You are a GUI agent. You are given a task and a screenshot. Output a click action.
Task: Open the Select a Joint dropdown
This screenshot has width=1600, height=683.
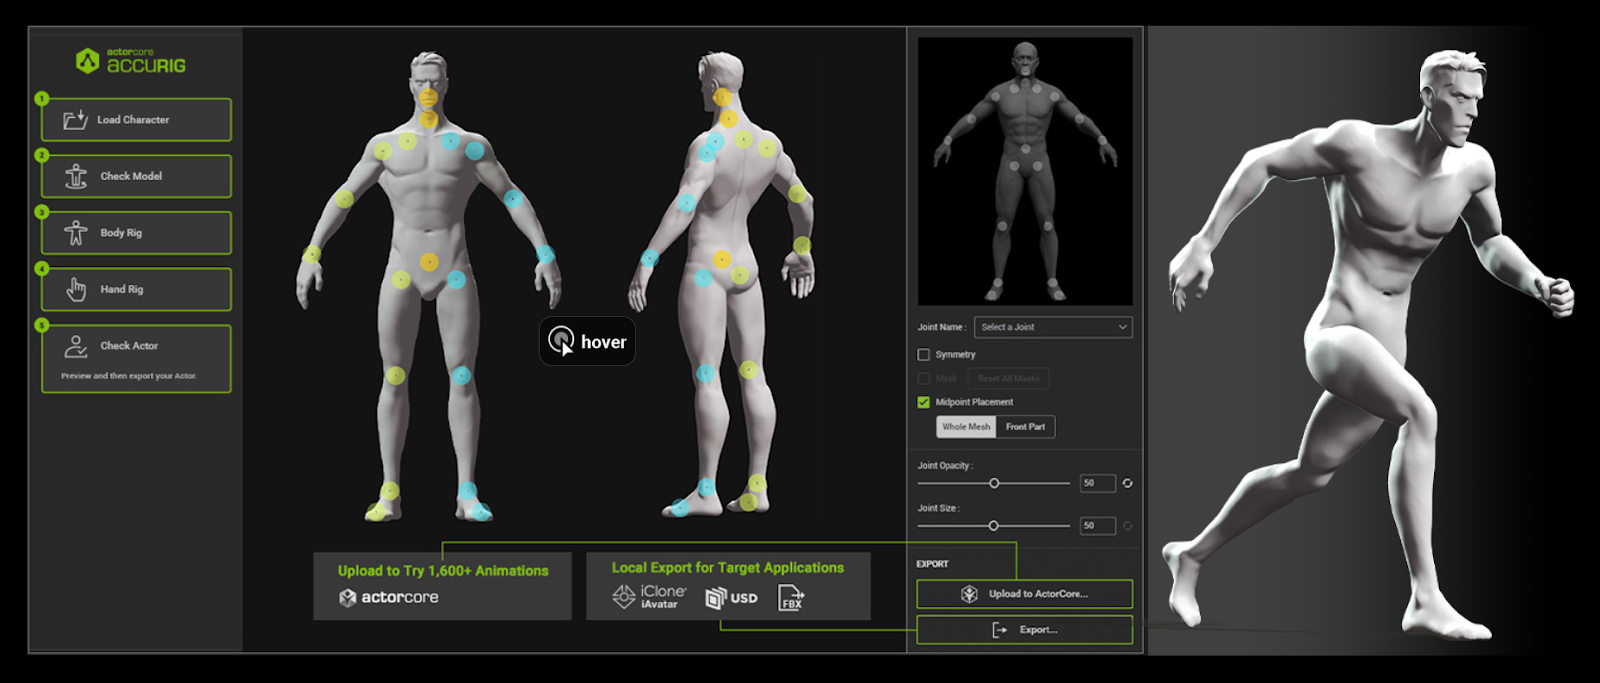[x=1054, y=327]
